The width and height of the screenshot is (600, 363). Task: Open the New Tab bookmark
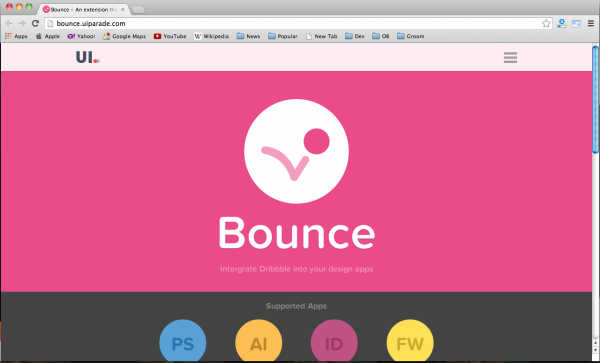tap(321, 36)
